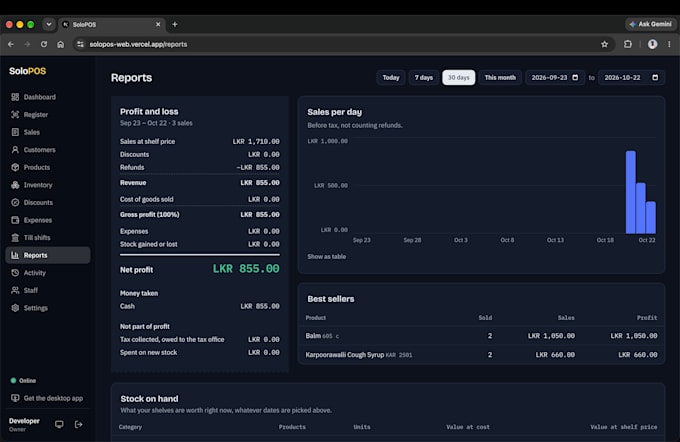This screenshot has width=680, height=442.
Task: Click the start date field 2026-09-23
Action: (555, 77)
